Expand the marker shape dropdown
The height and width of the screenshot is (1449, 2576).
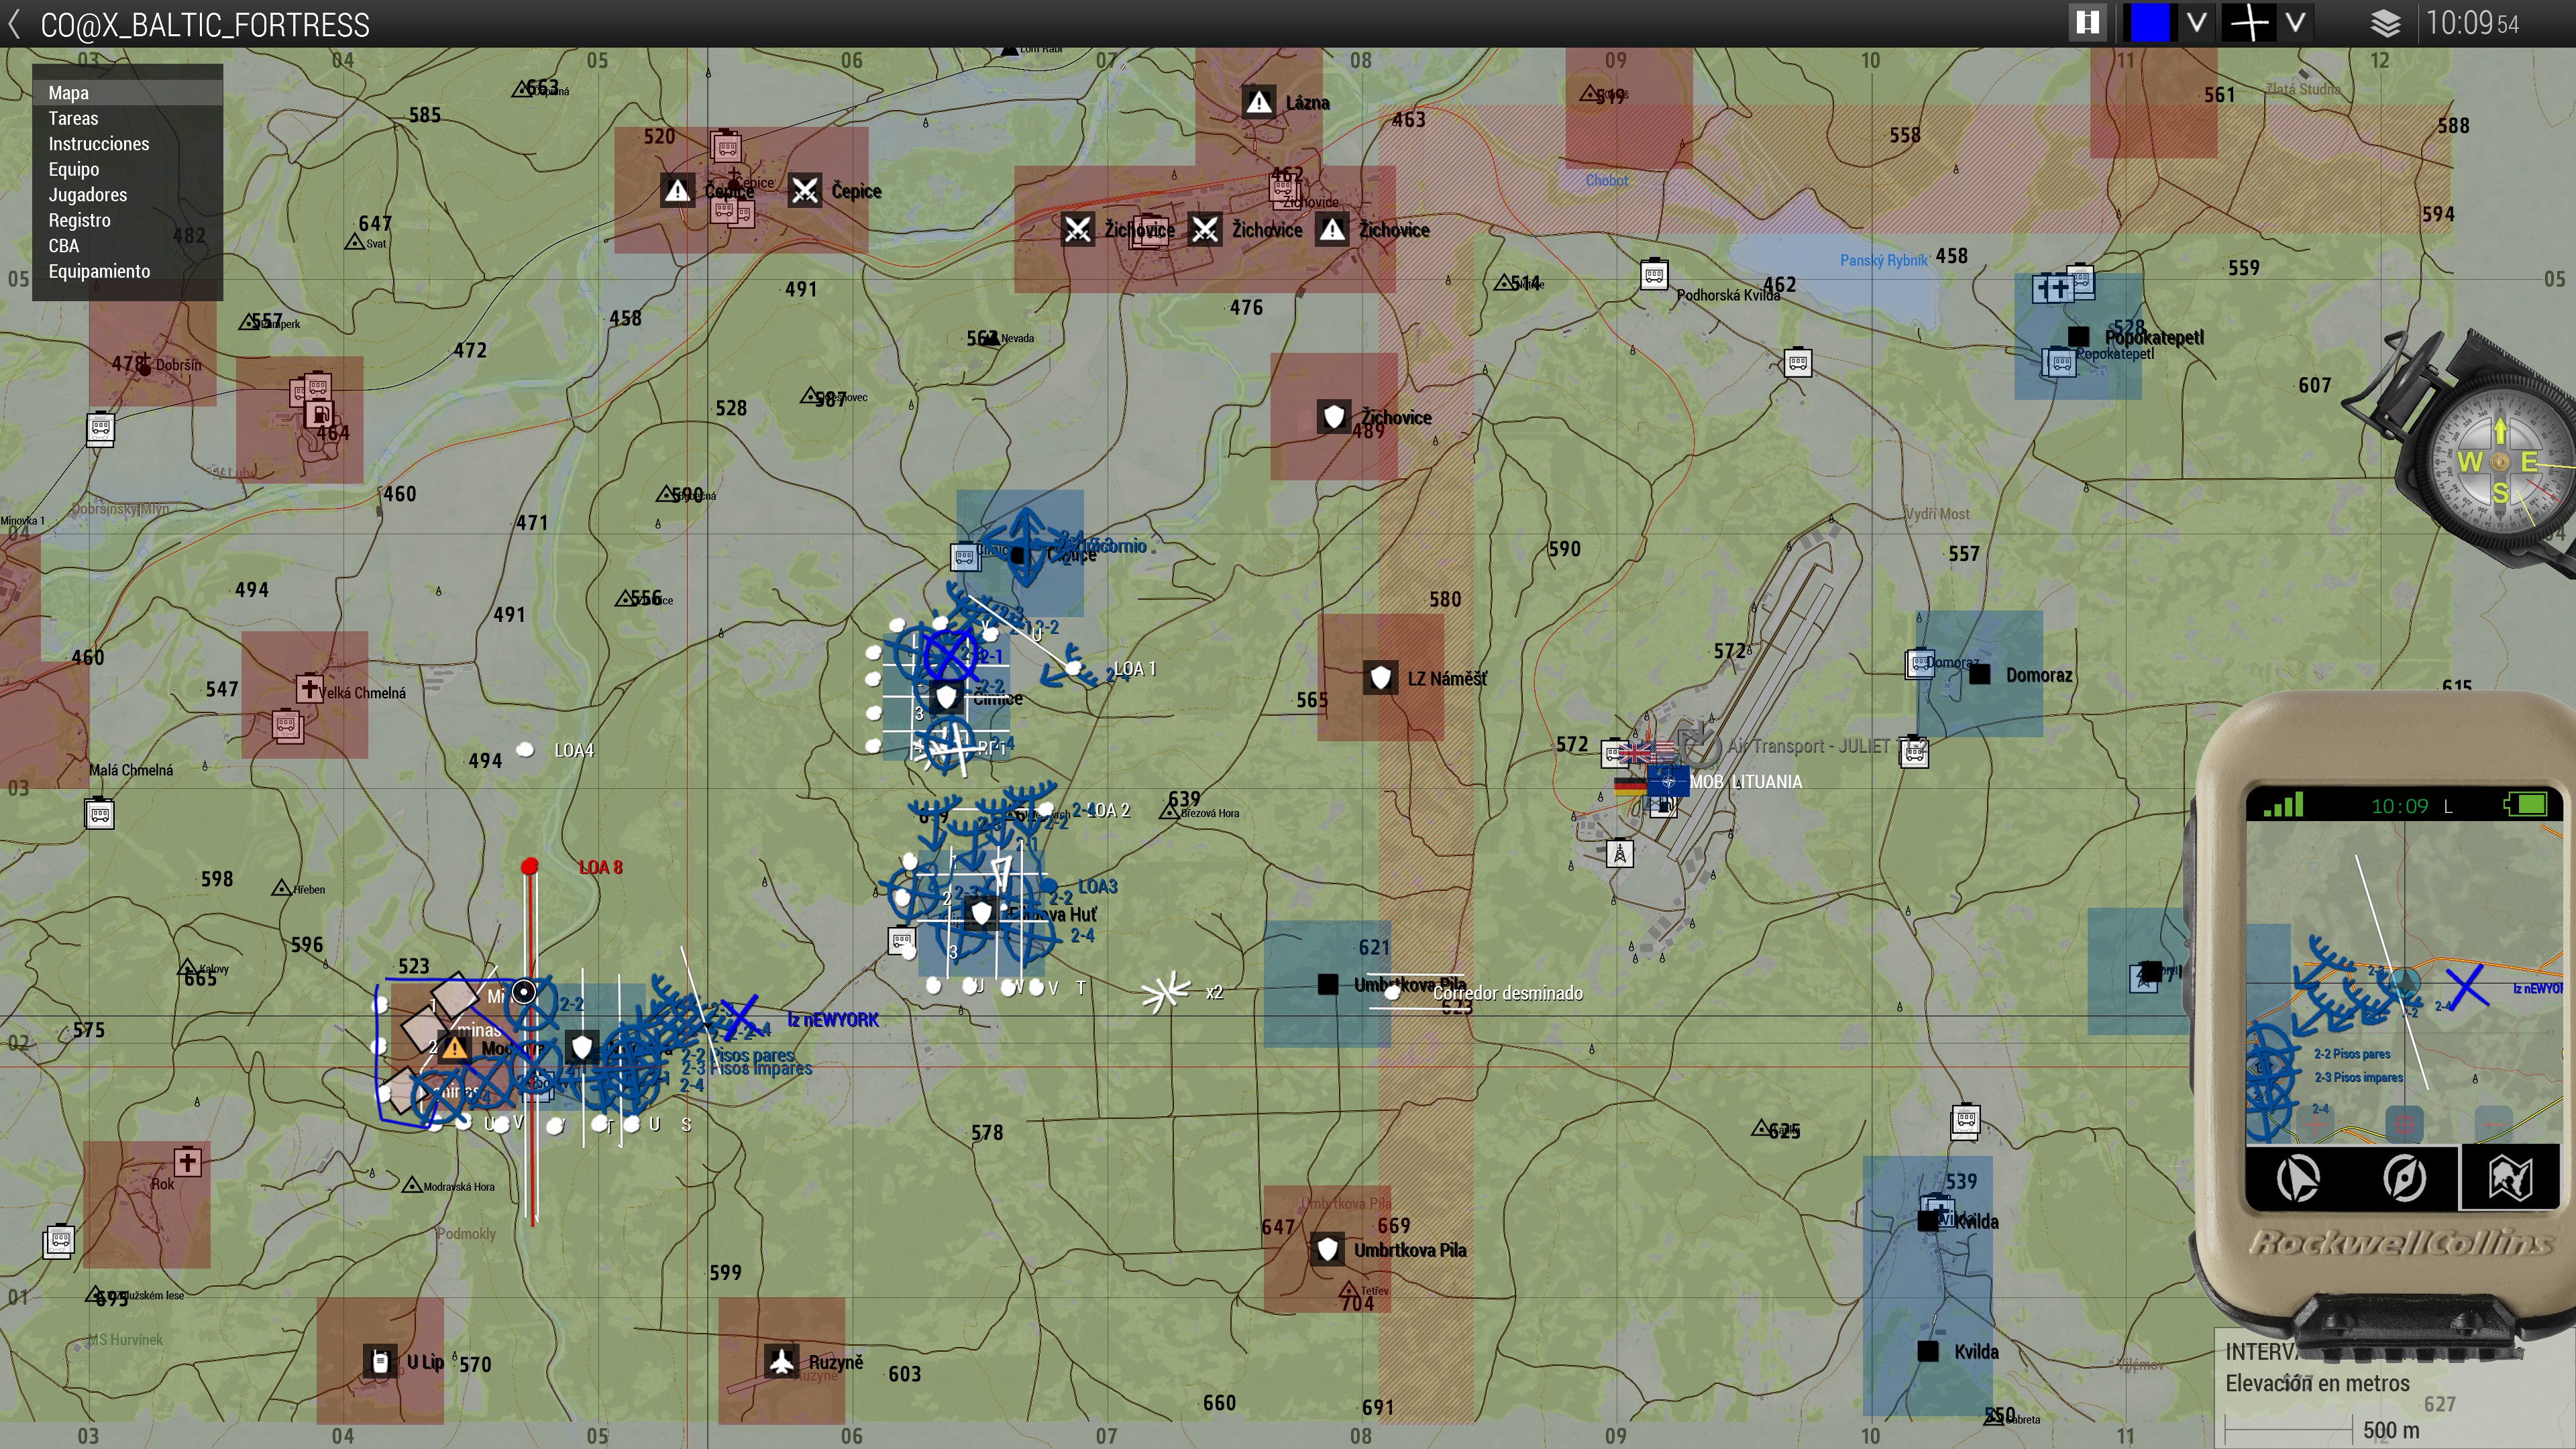tap(2296, 23)
